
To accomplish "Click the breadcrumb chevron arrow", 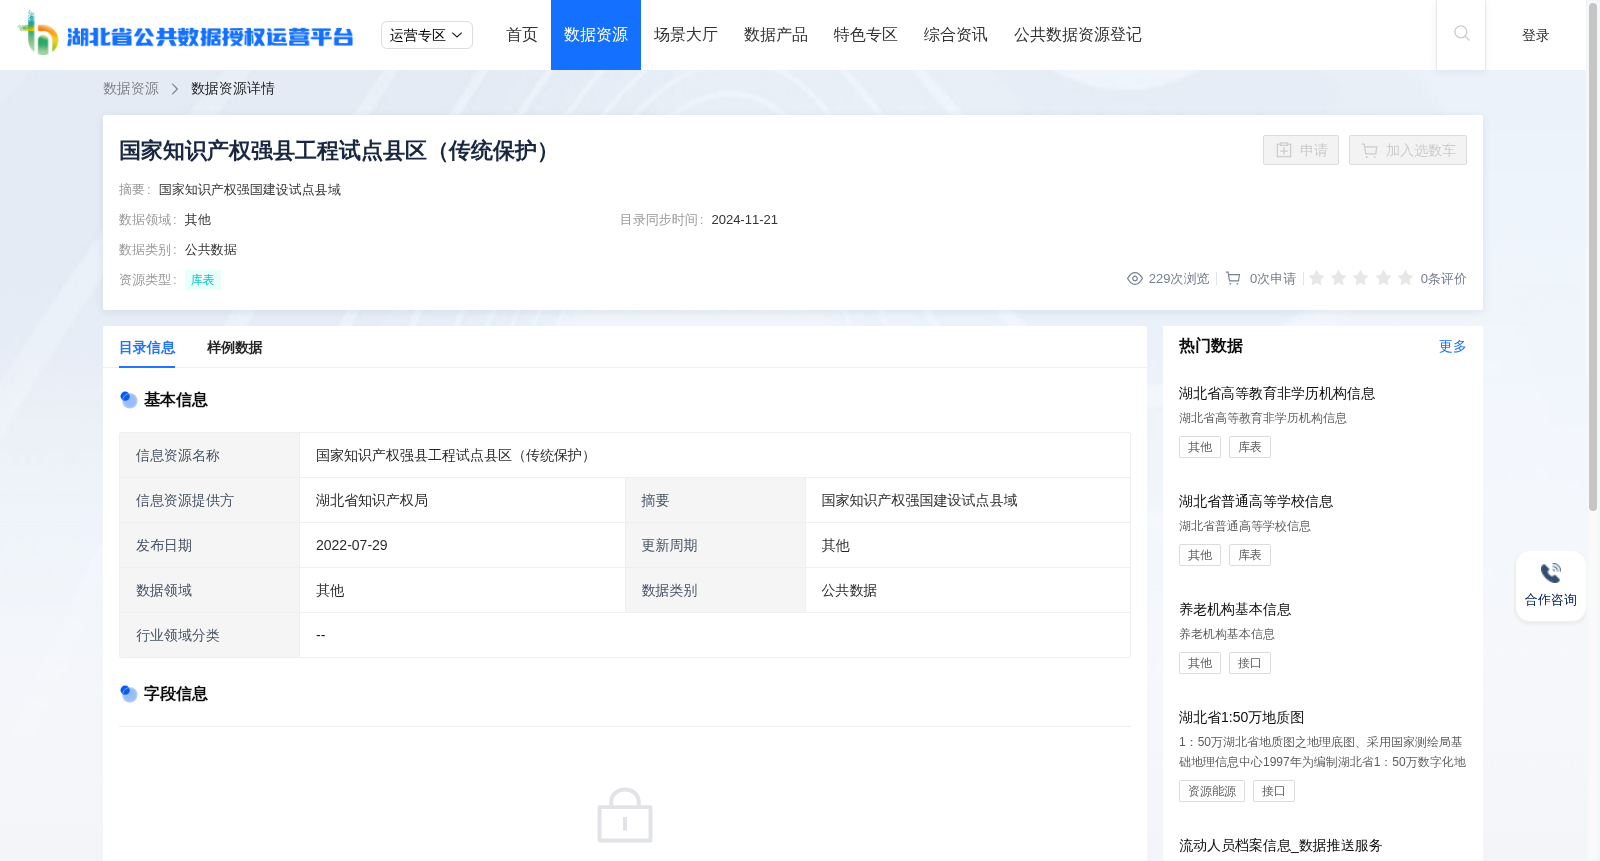I will pos(175,89).
